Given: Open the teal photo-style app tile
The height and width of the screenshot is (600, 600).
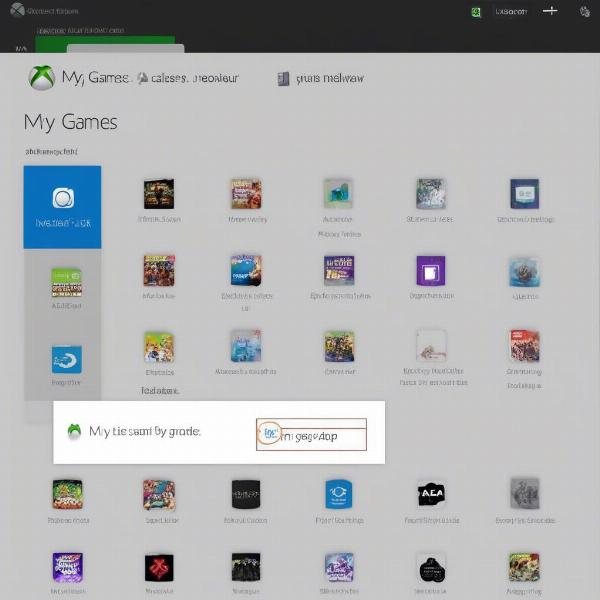Looking at the screenshot, I should (x=338, y=193).
